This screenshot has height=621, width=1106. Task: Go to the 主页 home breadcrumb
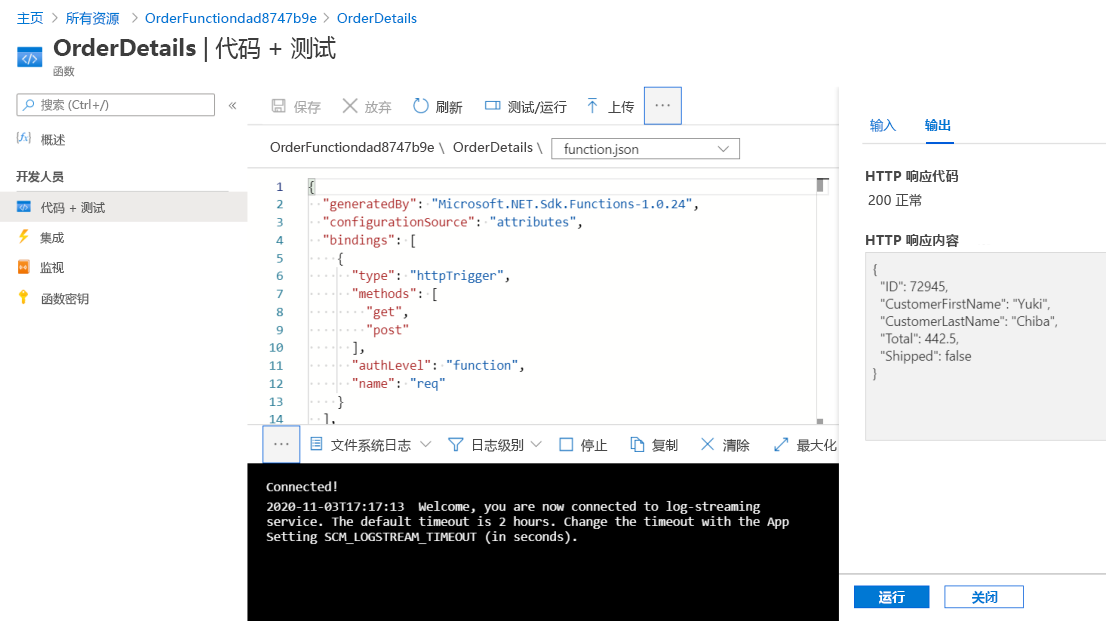point(30,18)
